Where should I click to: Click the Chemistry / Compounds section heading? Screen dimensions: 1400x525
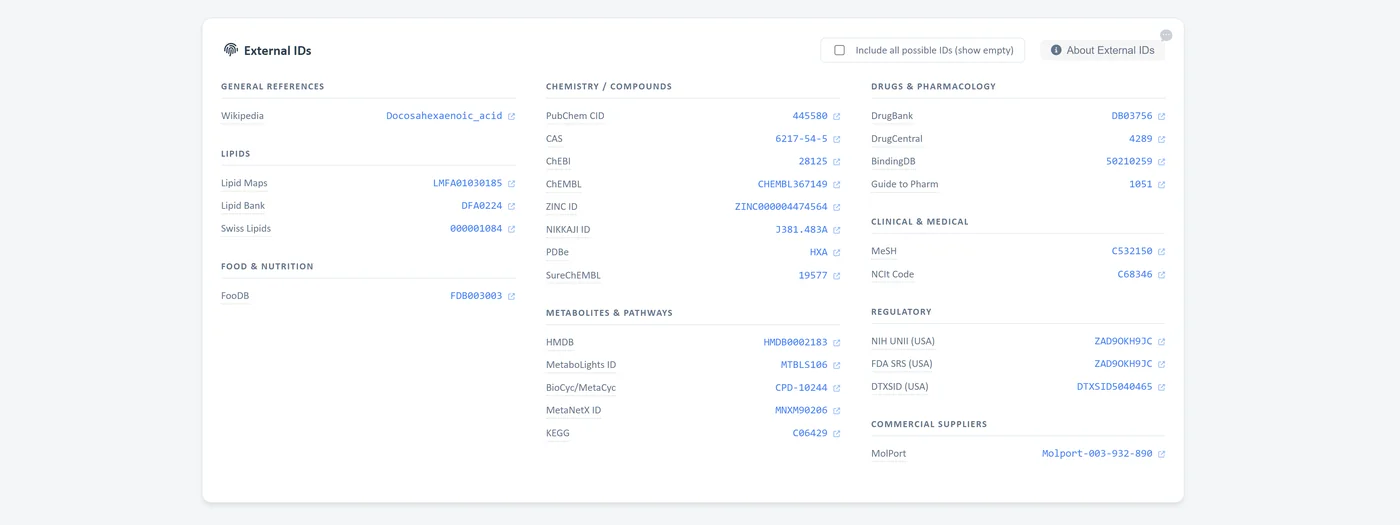pyautogui.click(x=609, y=87)
